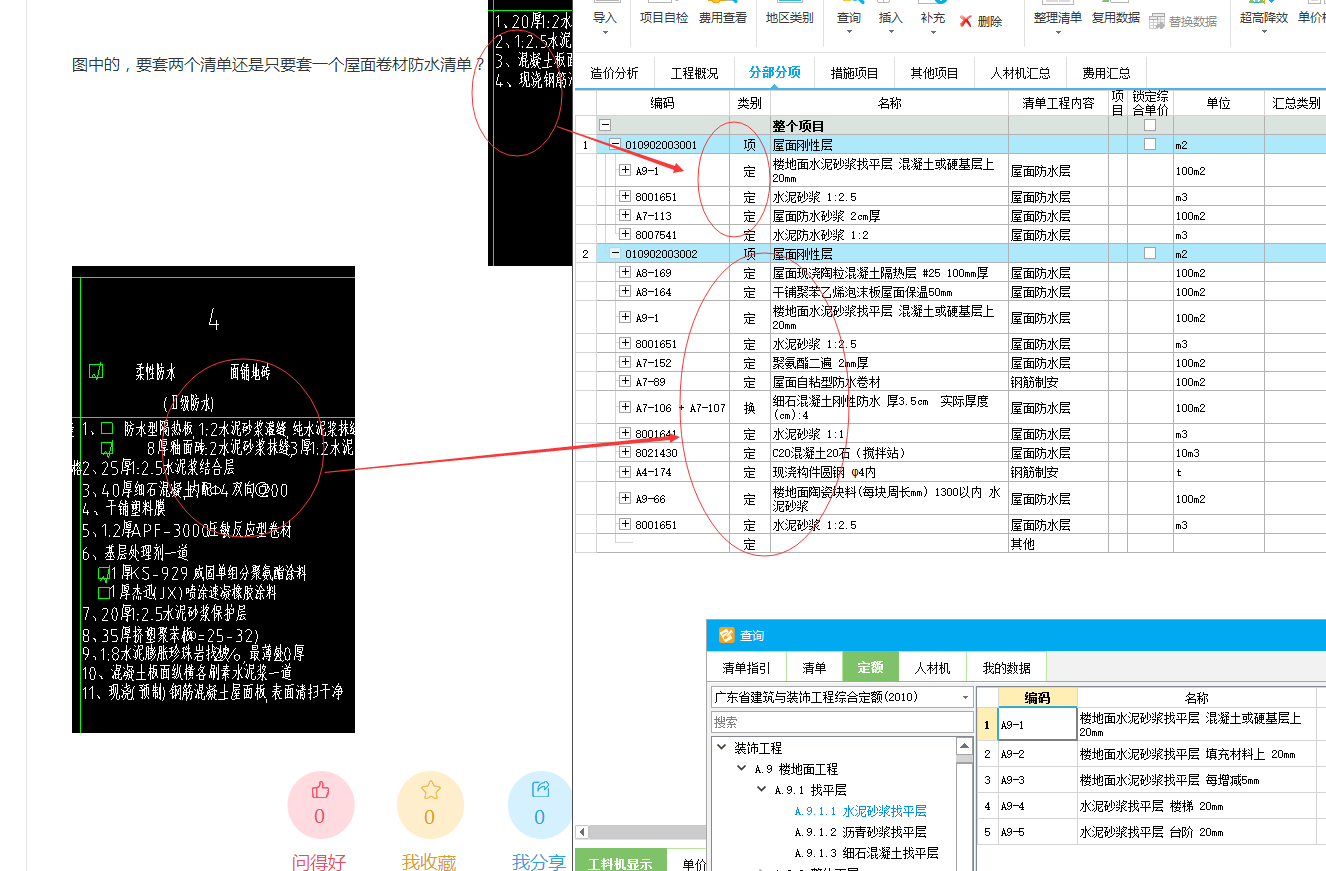1326x871 pixels.
Task: Collapse item 010902003002 row
Action: point(615,254)
